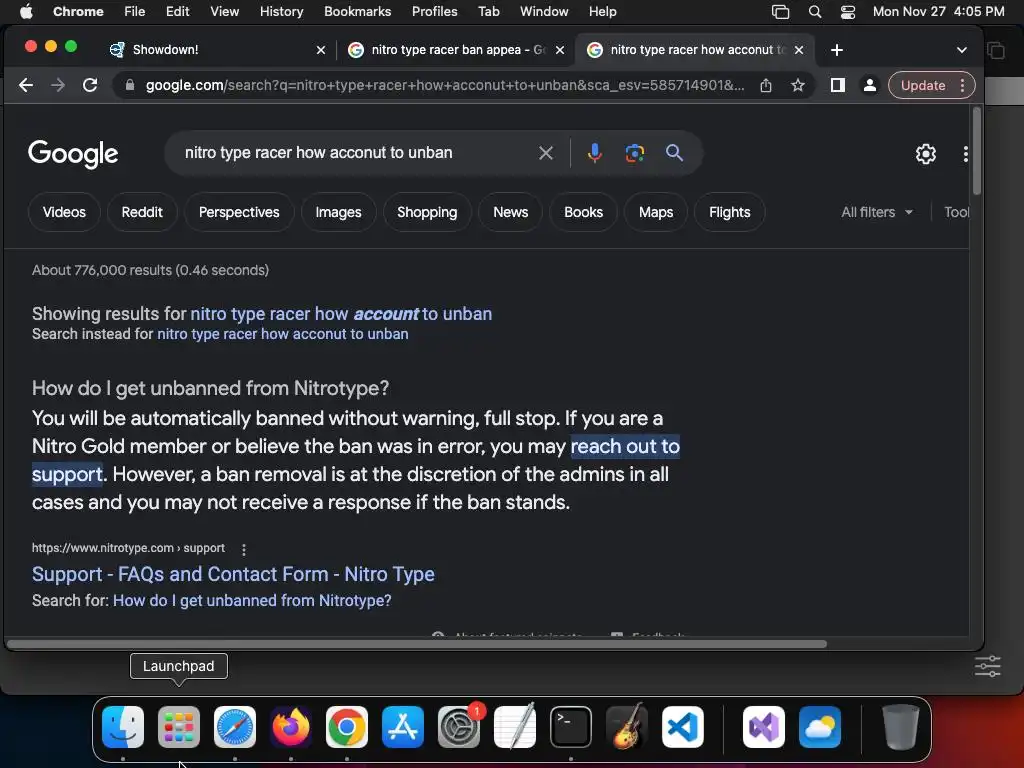The image size is (1024, 768).
Task: Open the History menu
Action: coord(281,11)
